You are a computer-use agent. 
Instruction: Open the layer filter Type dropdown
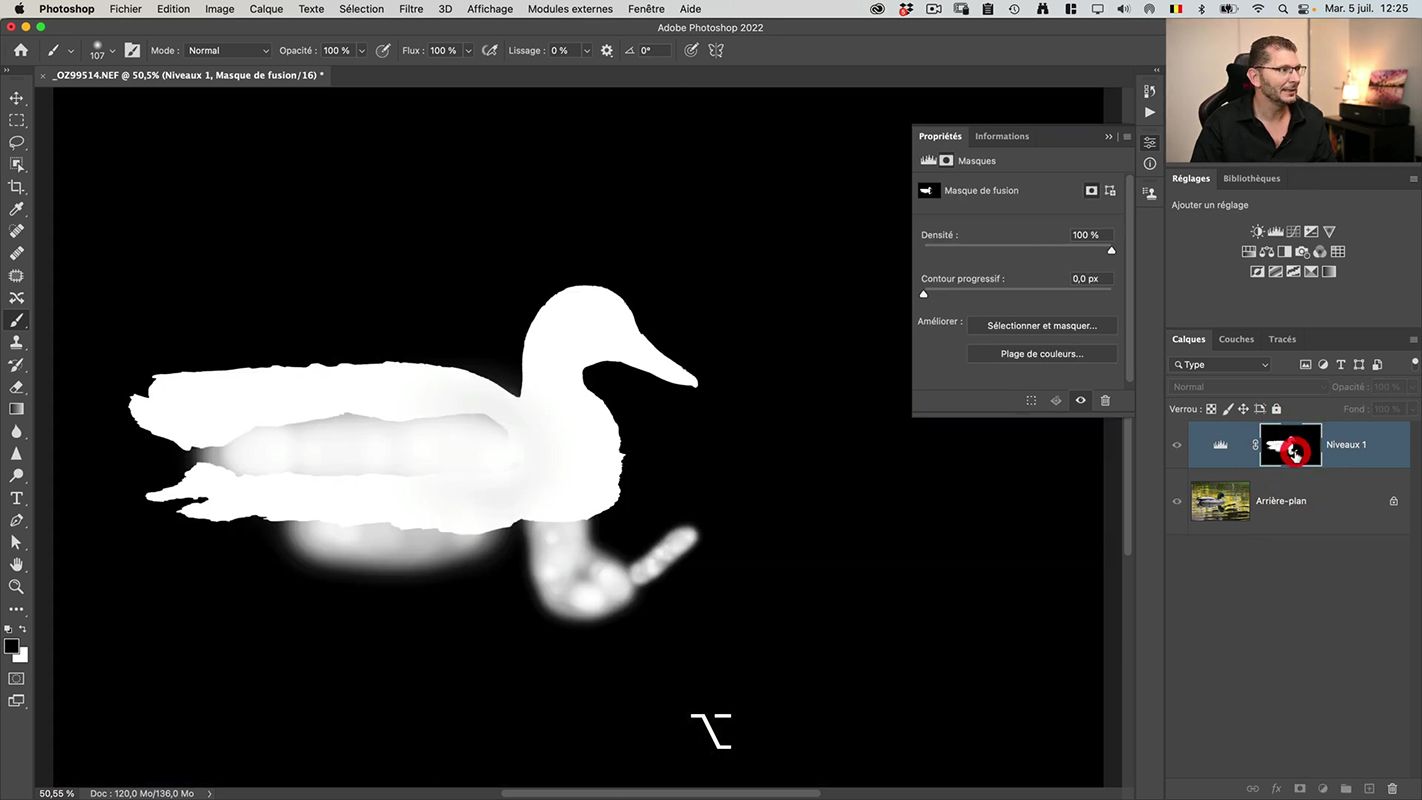pyautogui.click(x=1221, y=365)
